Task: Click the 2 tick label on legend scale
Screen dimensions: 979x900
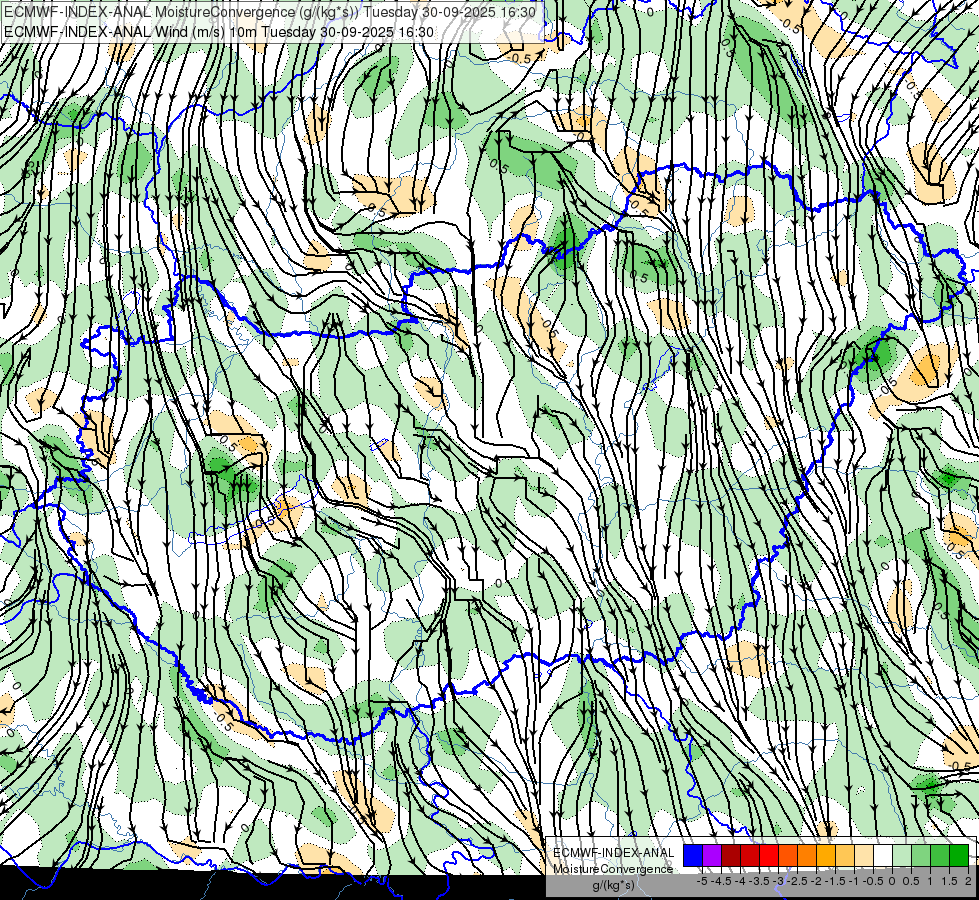Action: pos(968,881)
